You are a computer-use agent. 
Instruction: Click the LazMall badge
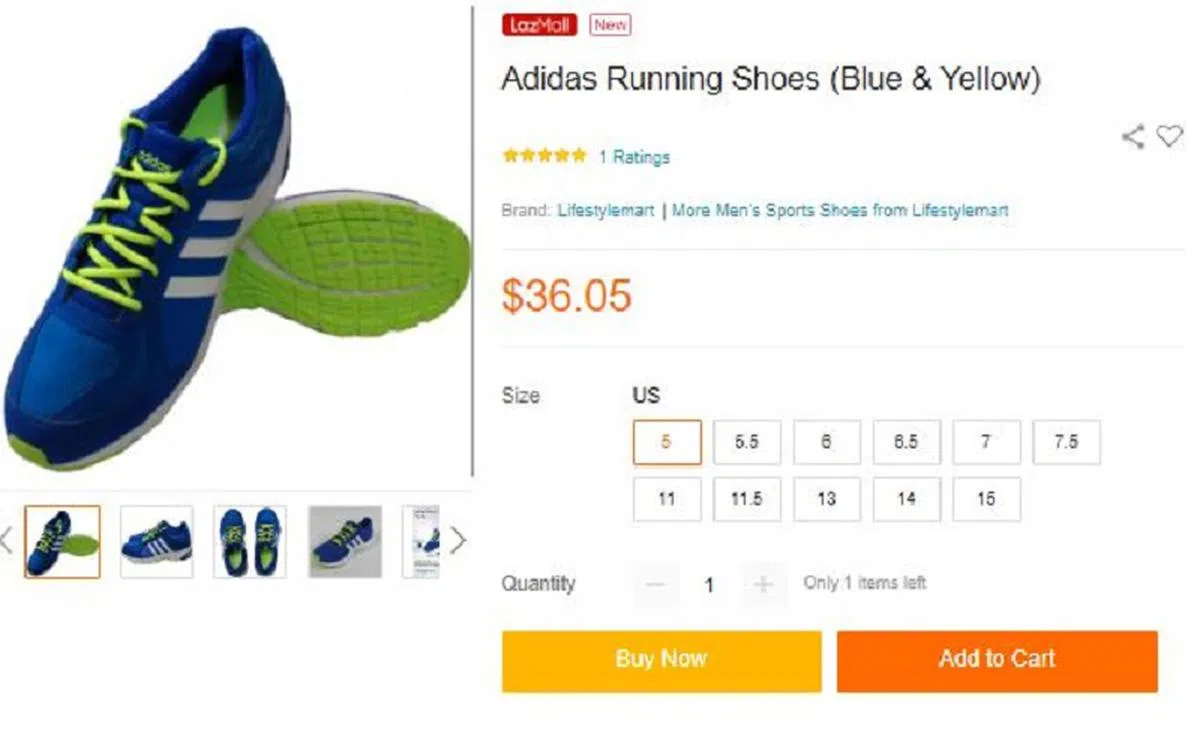point(539,25)
